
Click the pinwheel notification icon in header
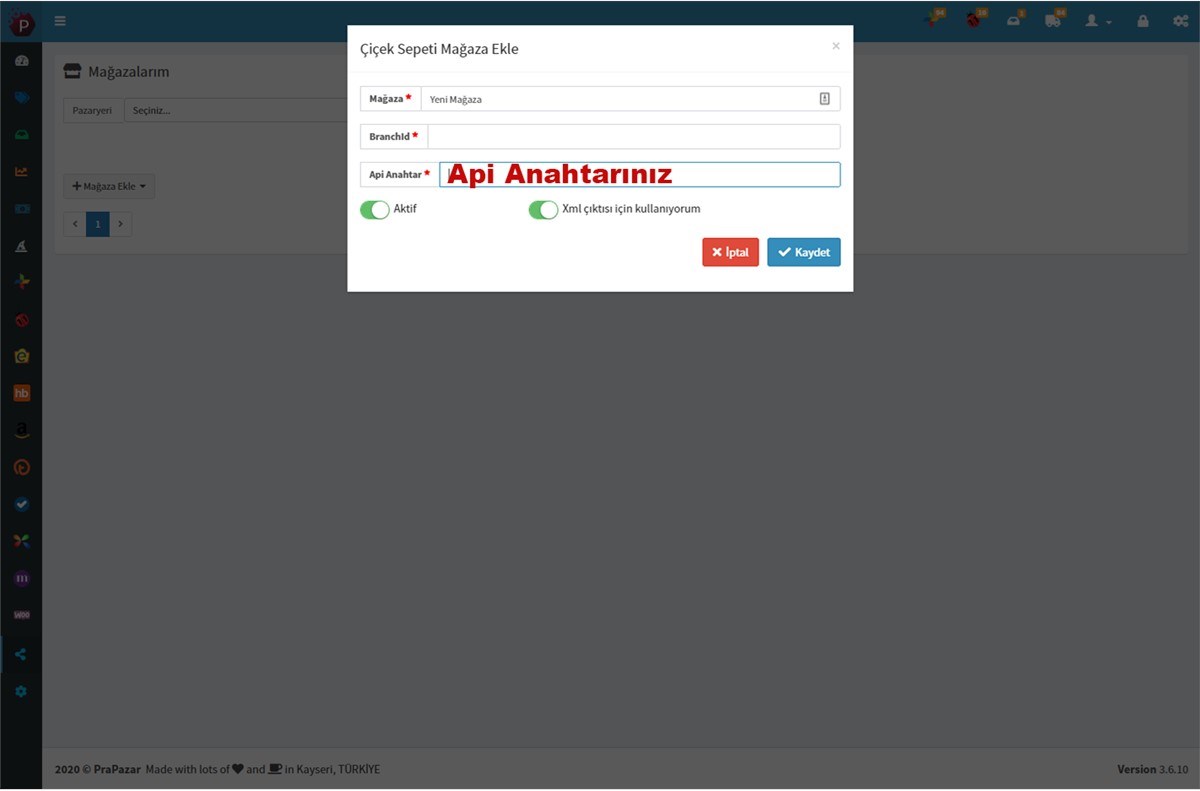[x=933, y=20]
